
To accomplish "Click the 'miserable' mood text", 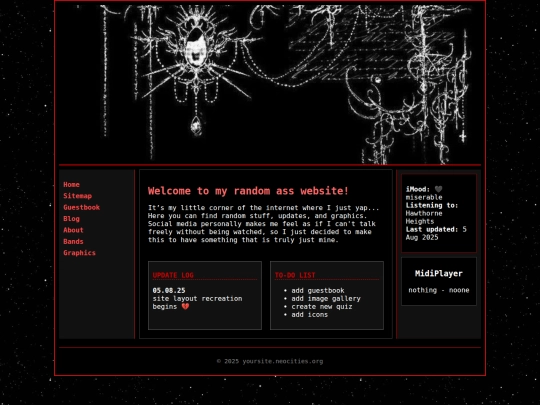I will tap(424, 197).
